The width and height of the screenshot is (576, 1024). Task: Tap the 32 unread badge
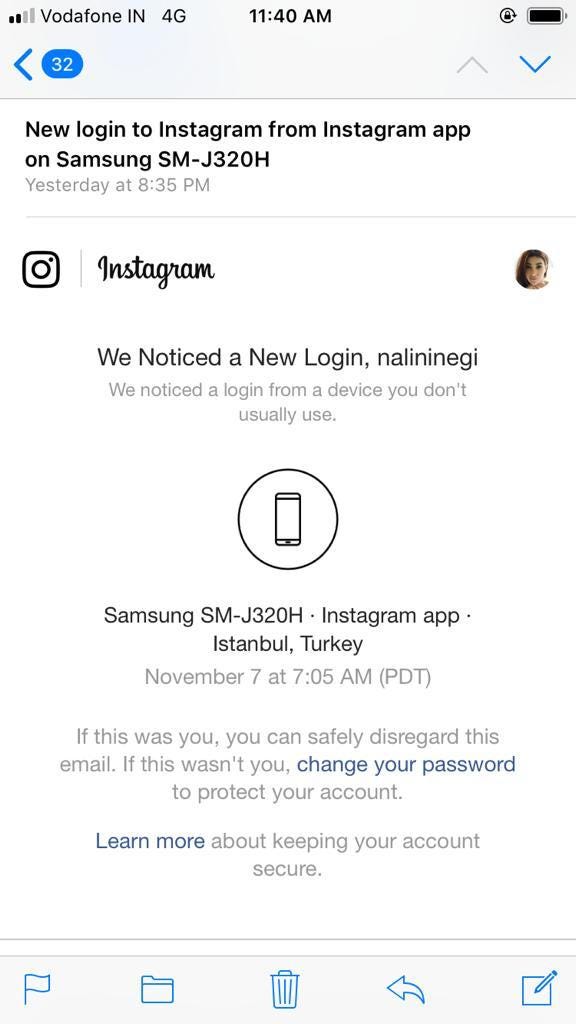click(x=62, y=64)
